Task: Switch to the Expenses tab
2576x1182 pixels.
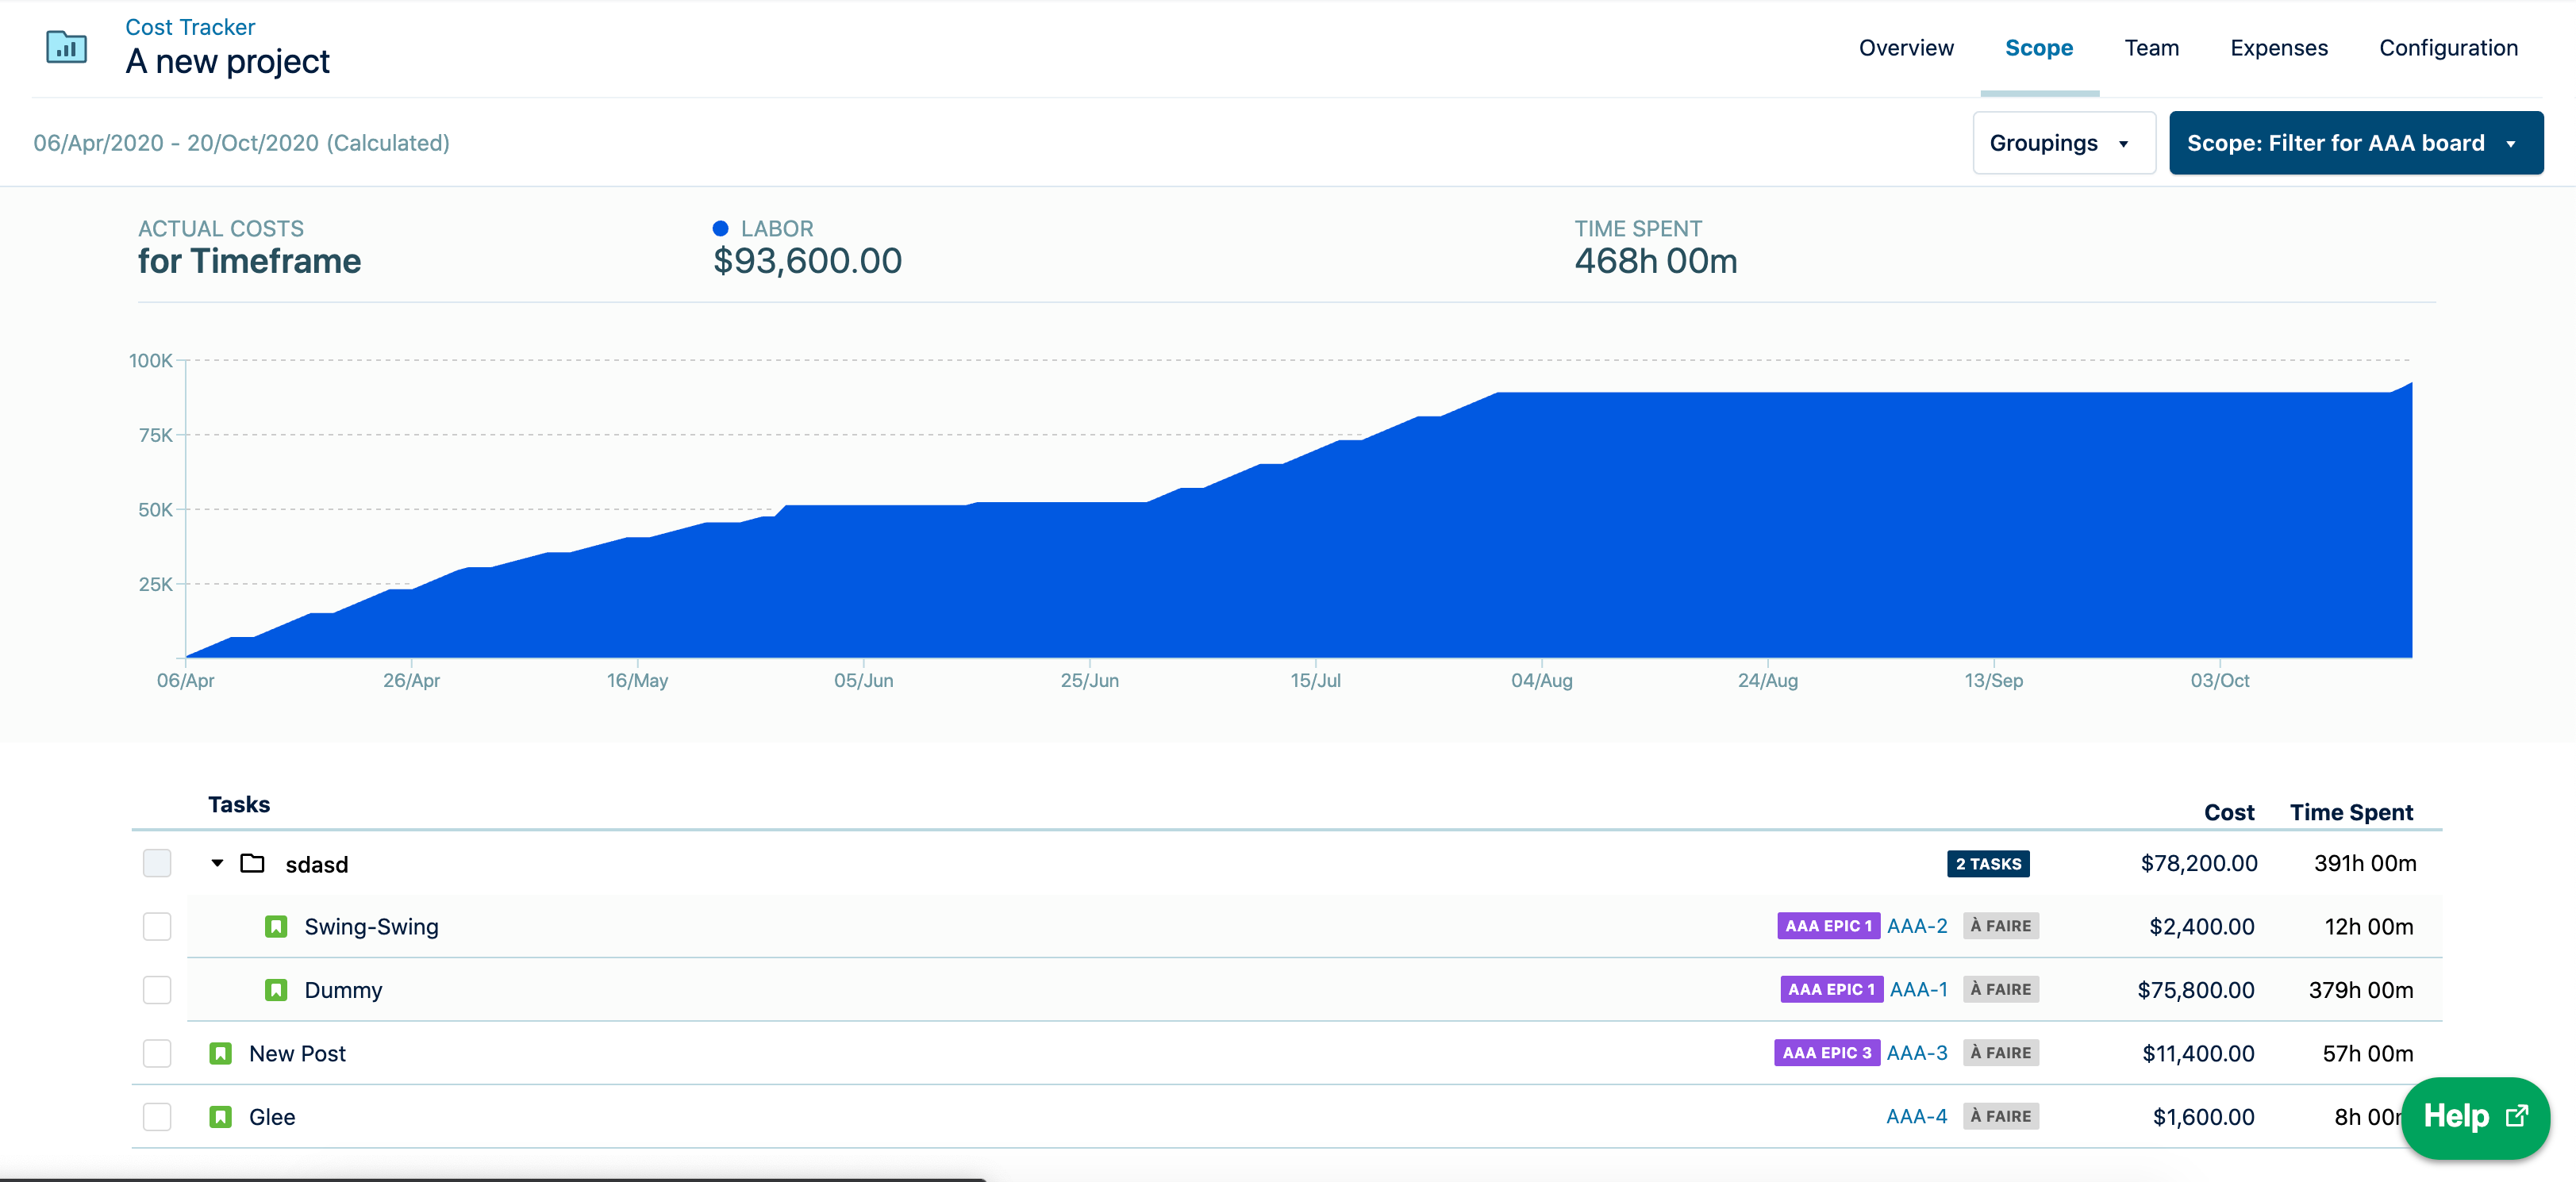Action: (2279, 47)
